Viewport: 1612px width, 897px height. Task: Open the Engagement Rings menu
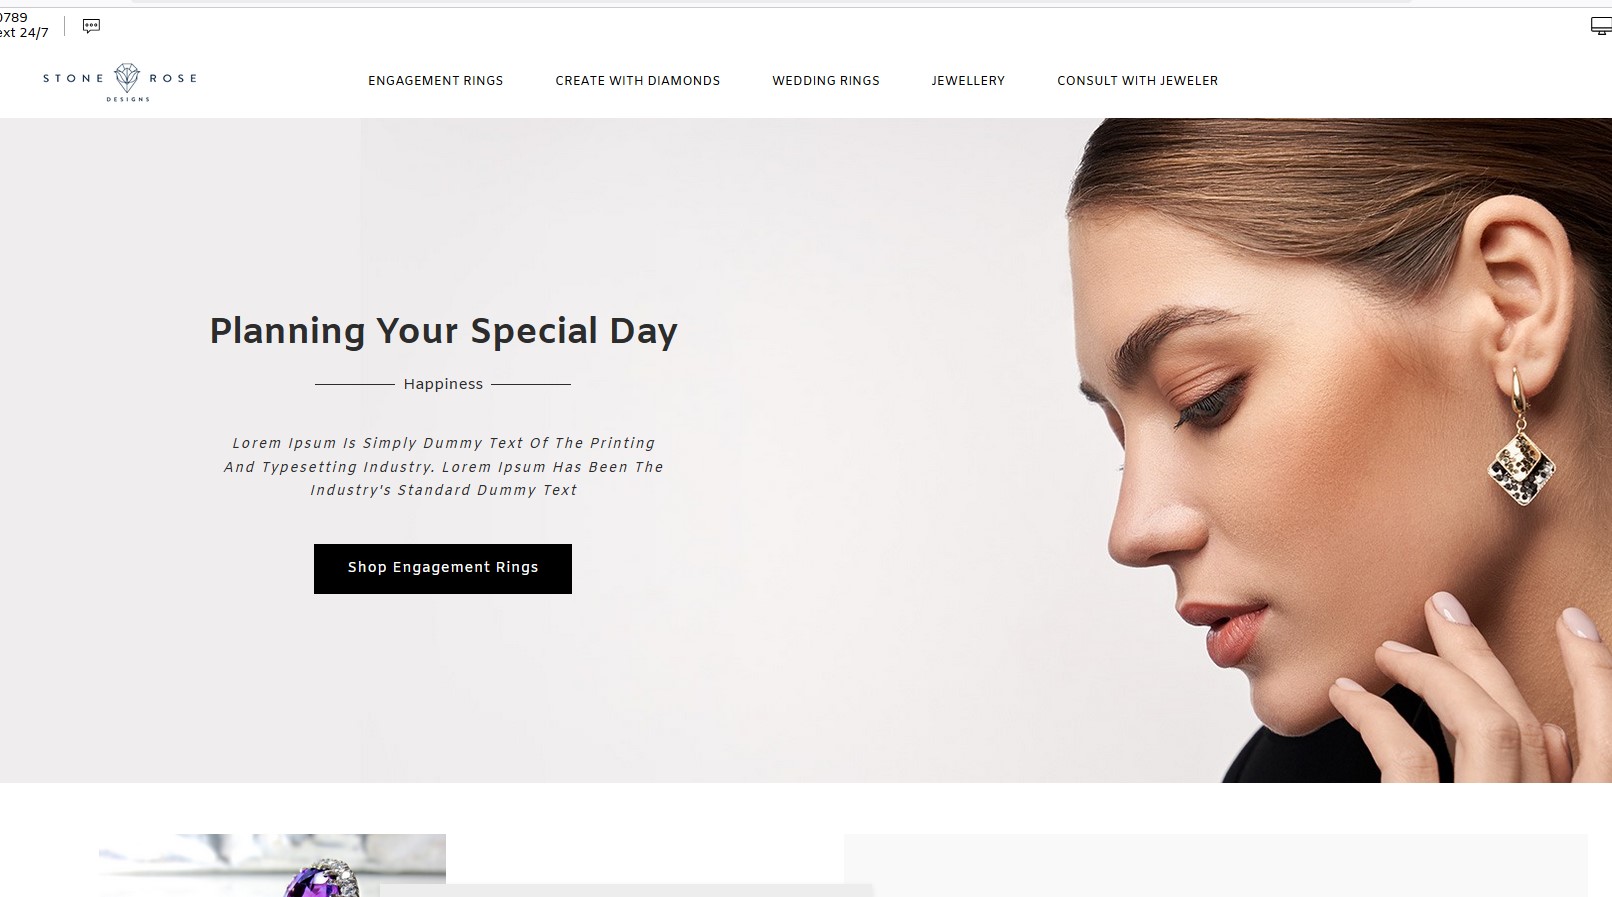[x=435, y=81]
